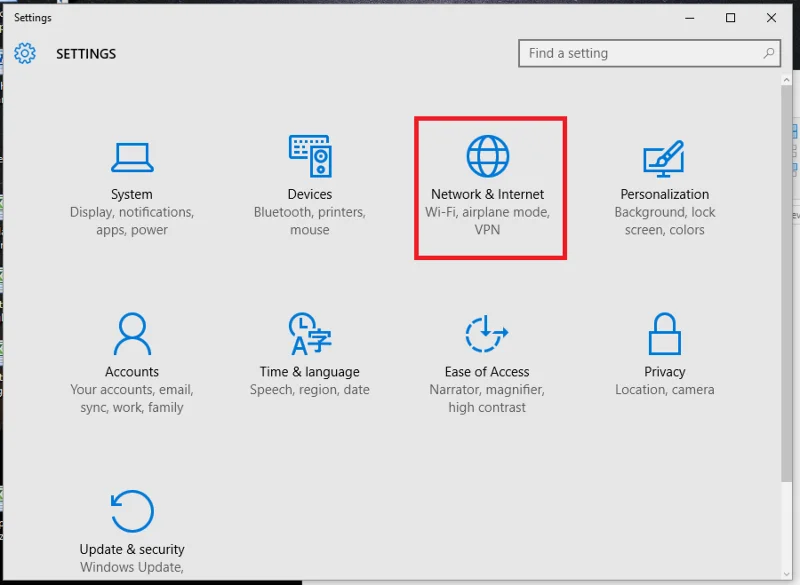Close the Settings window
This screenshot has height=585, width=800.
coord(771,18)
